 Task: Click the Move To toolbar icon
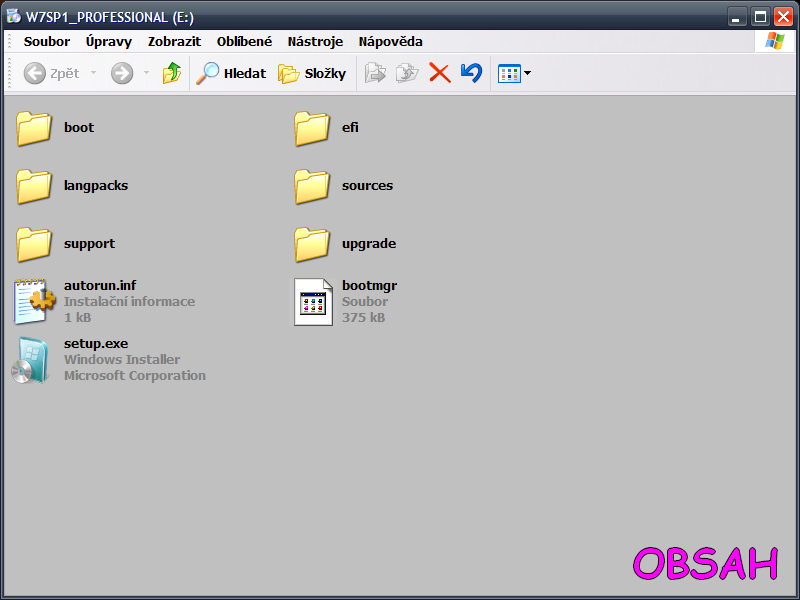pos(375,73)
